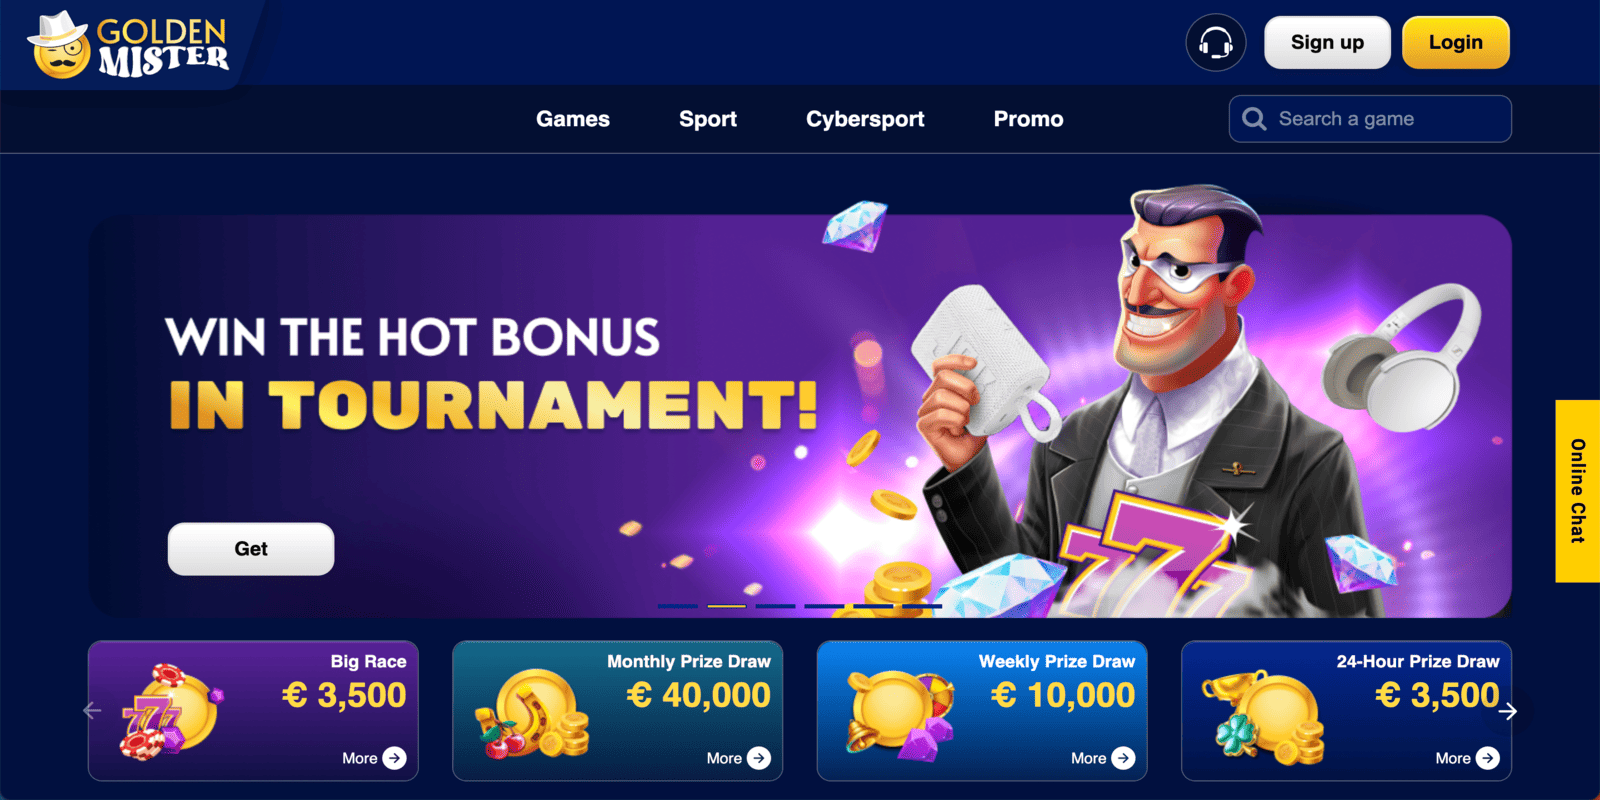
Task: Click the yellow Login button
Action: pos(1456,43)
